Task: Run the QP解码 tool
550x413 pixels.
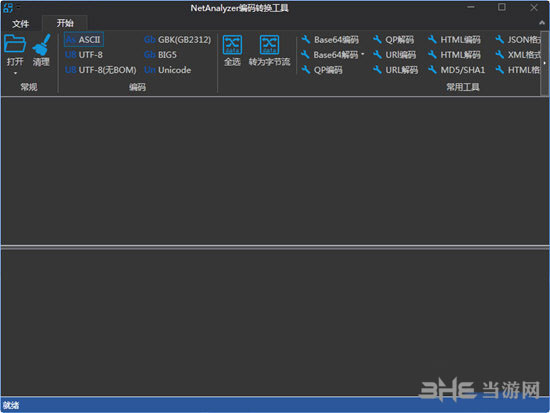Action: click(394, 40)
